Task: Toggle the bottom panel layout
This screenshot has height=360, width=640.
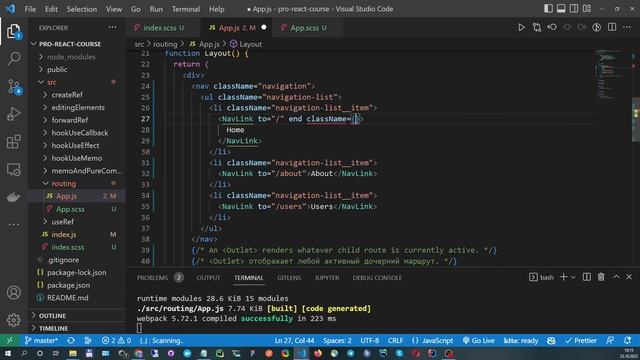Action: [x=561, y=9]
